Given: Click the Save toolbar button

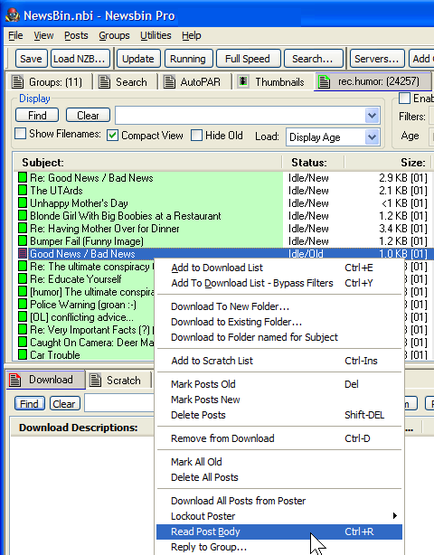Looking at the screenshot, I should (31, 58).
